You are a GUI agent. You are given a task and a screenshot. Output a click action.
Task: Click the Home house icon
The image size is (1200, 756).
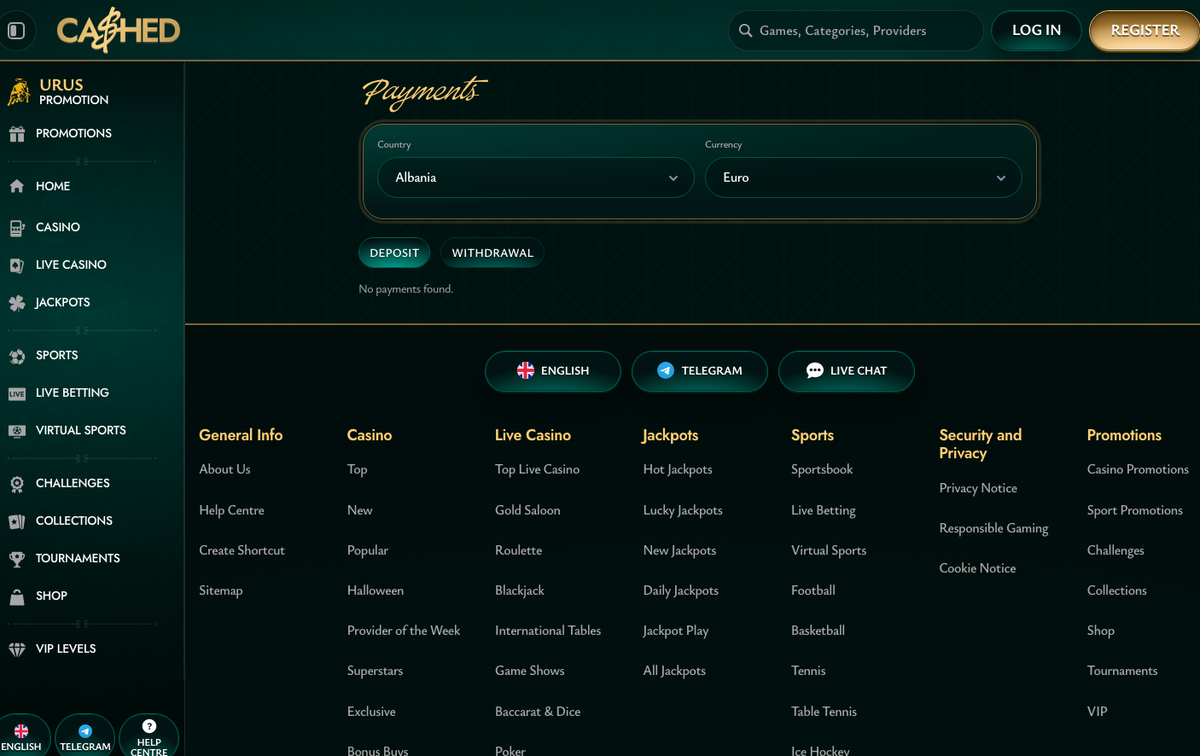(17, 186)
